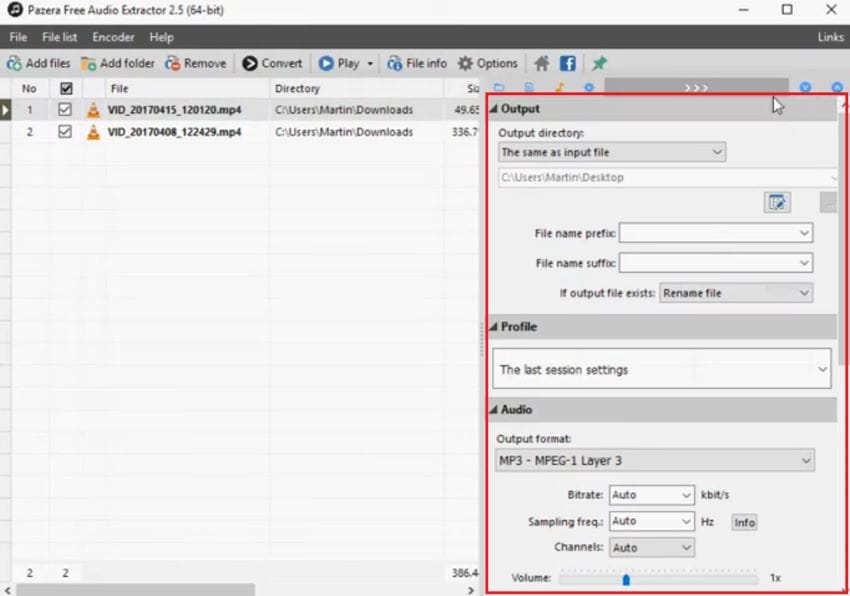Screen dimensions: 850x596
Task: Click the Directory cell of row 2
Action: pyautogui.click(x=356, y=132)
